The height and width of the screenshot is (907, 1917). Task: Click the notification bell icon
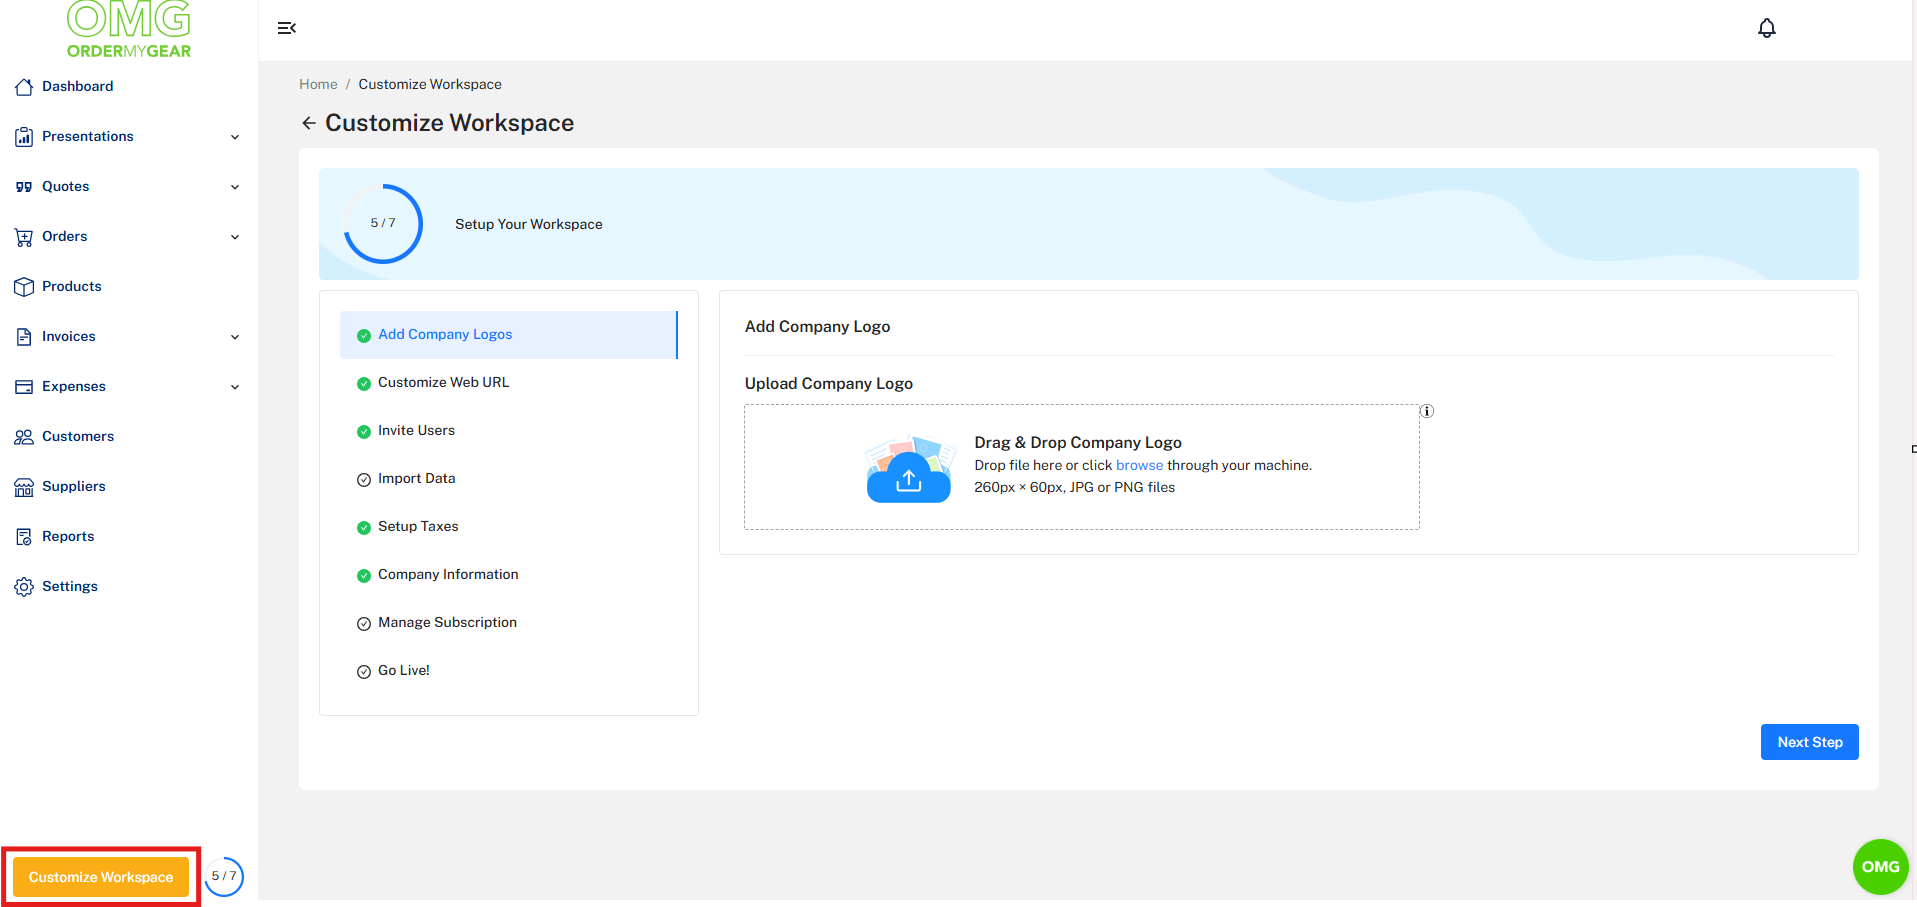click(x=1766, y=27)
